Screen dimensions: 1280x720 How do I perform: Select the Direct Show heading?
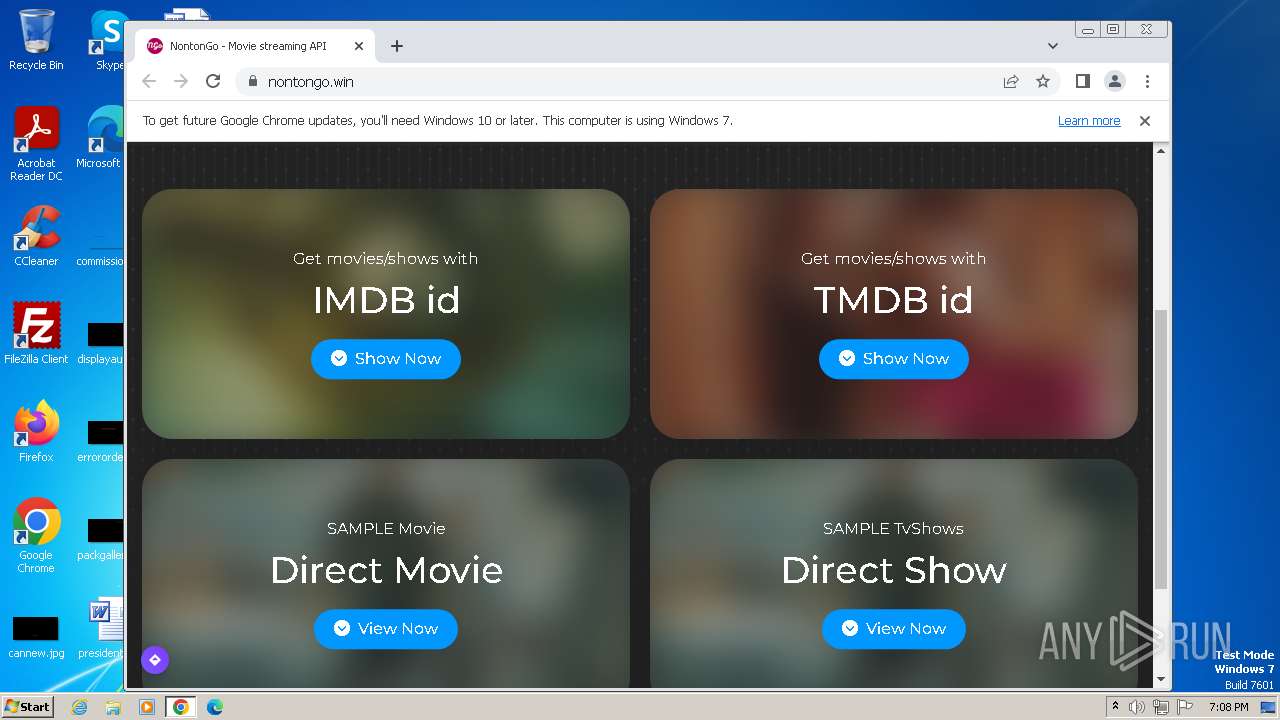[x=894, y=570]
